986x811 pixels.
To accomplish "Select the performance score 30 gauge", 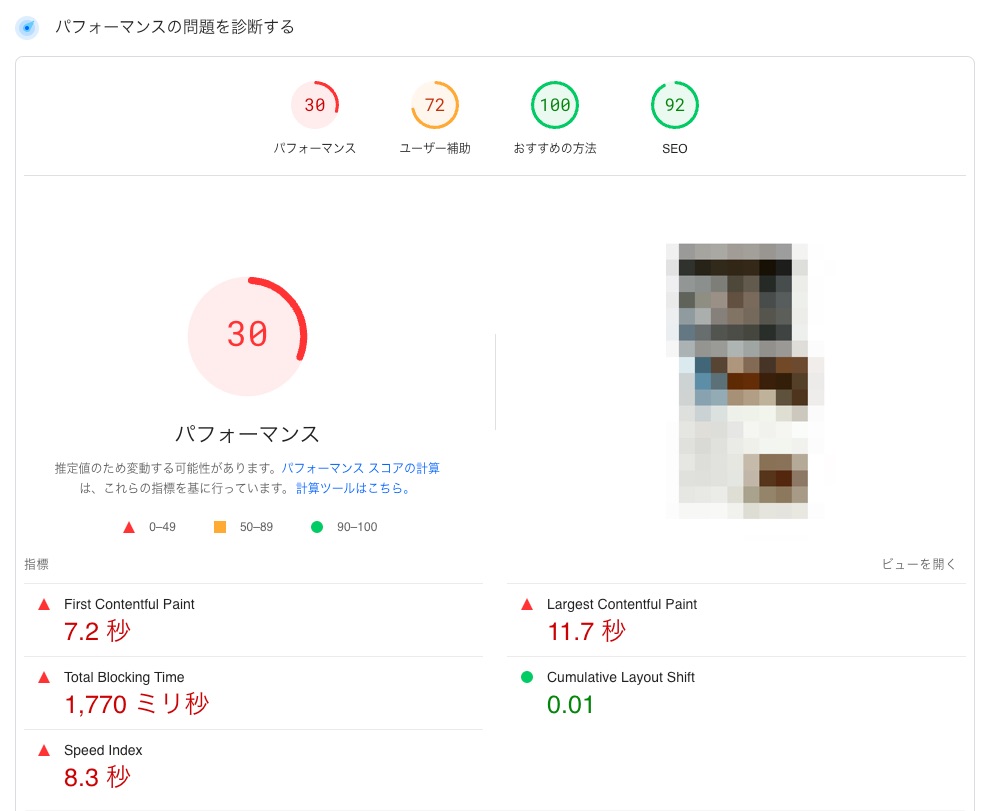I will (x=314, y=105).
